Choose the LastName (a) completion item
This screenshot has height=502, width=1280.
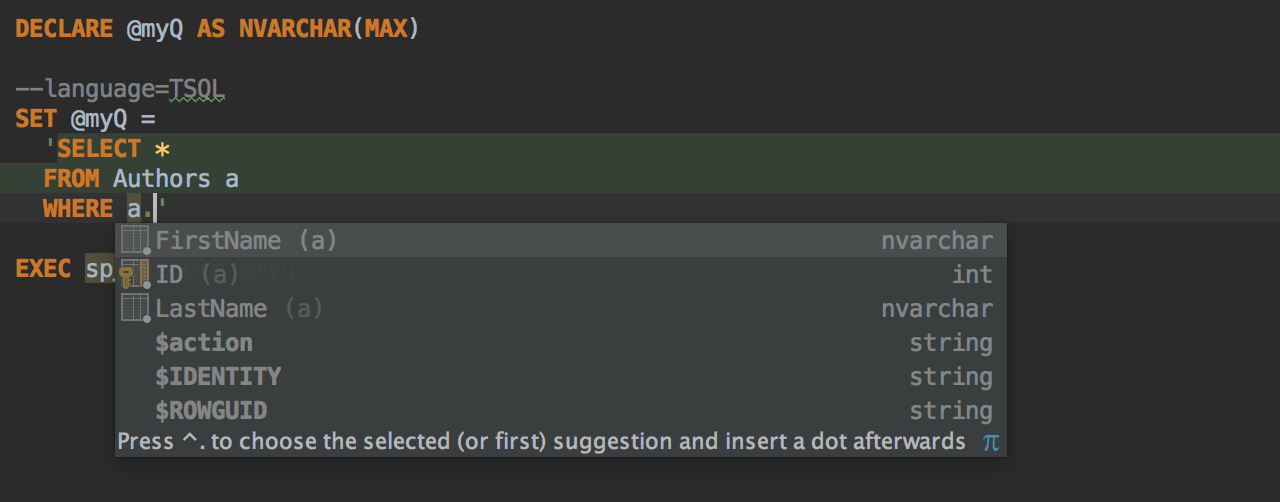tap(560, 309)
